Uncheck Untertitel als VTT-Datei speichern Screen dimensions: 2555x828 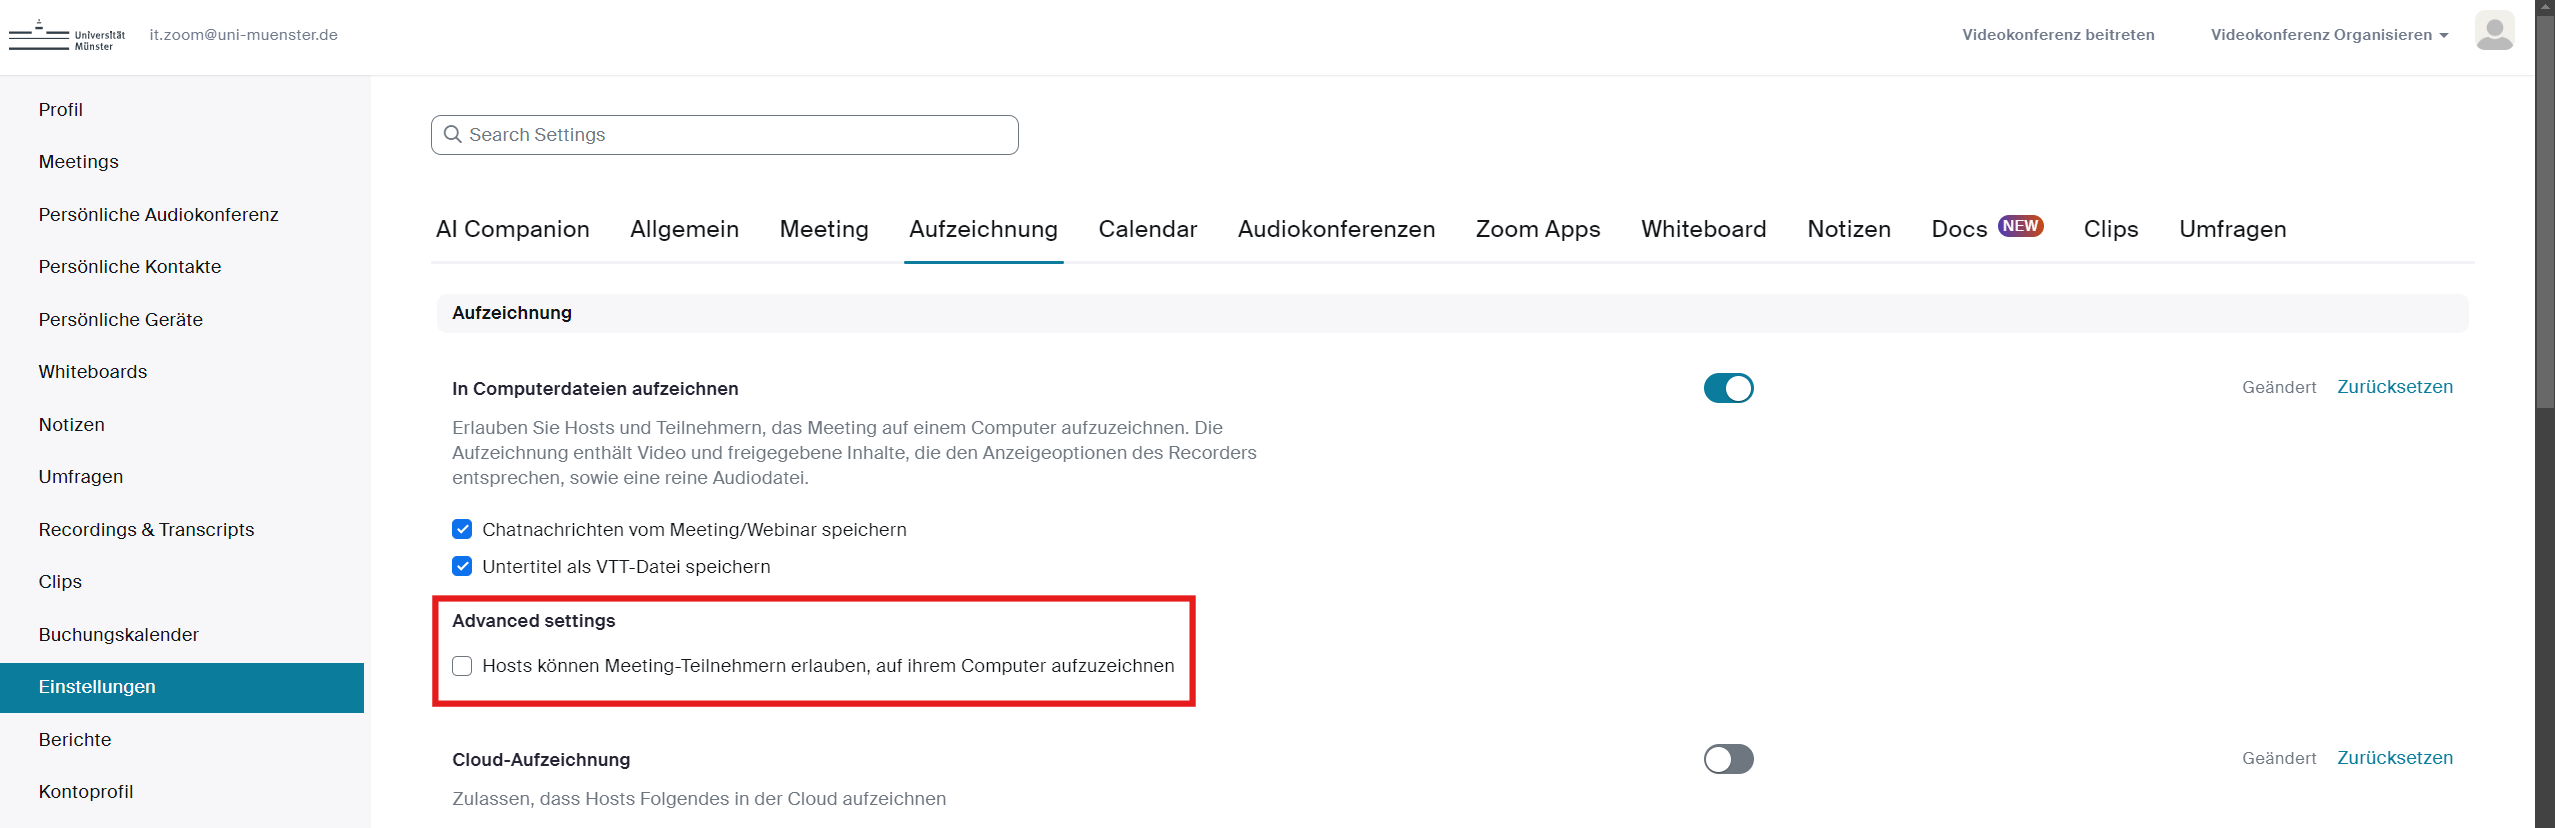462,566
